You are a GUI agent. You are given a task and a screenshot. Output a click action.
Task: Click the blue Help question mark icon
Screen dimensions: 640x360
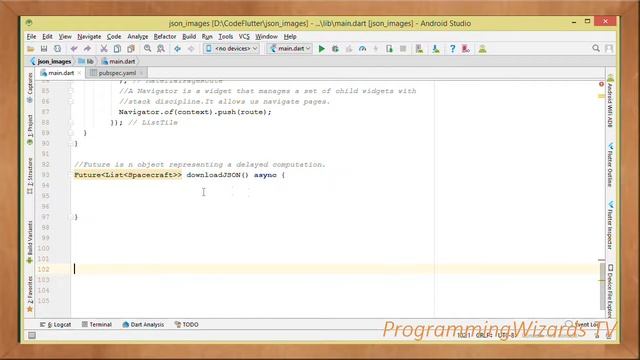[452, 49]
